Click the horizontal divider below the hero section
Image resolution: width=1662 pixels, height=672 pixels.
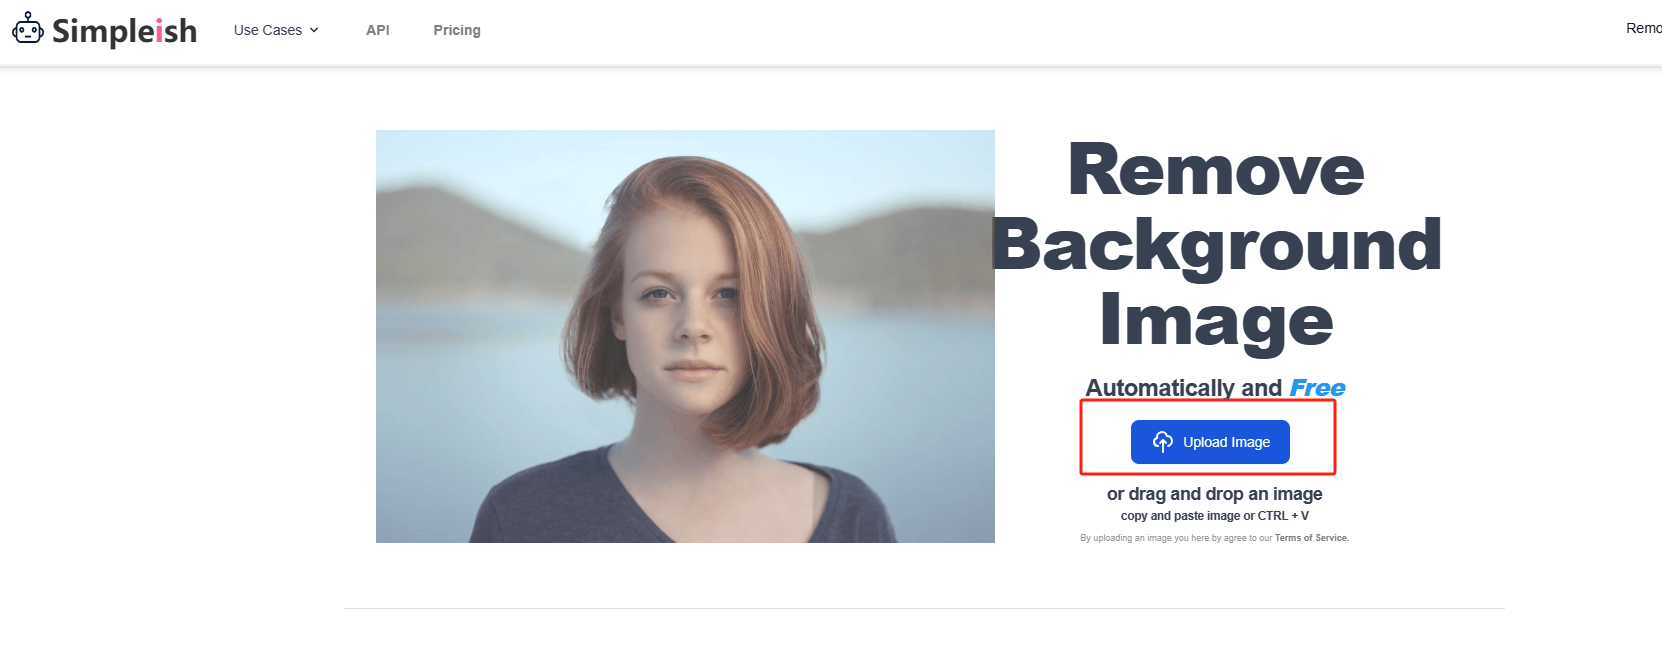tap(924, 608)
